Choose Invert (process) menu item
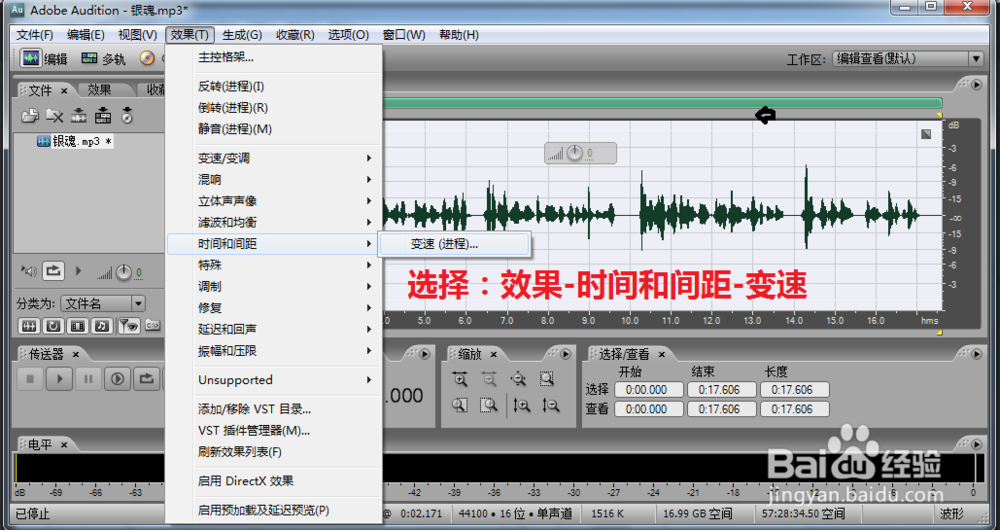Screen dimensions: 1000x530 coord(274,86)
